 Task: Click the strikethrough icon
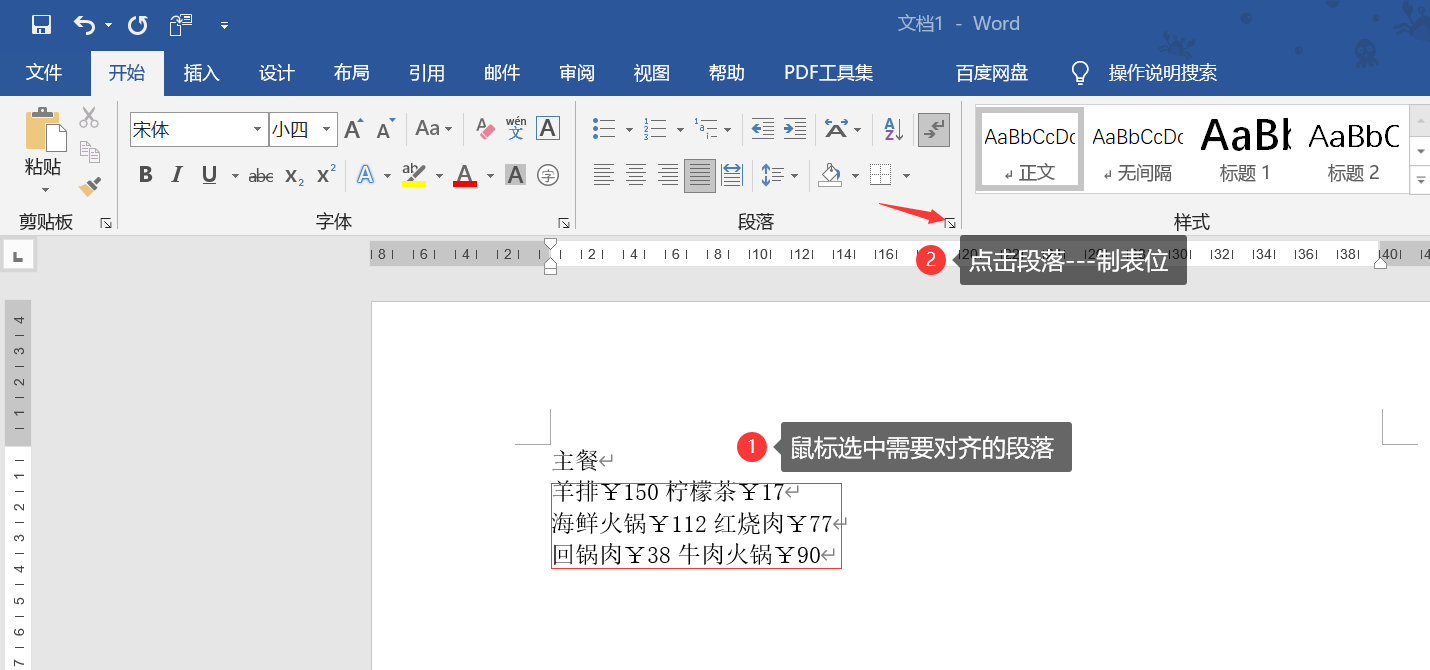click(259, 175)
